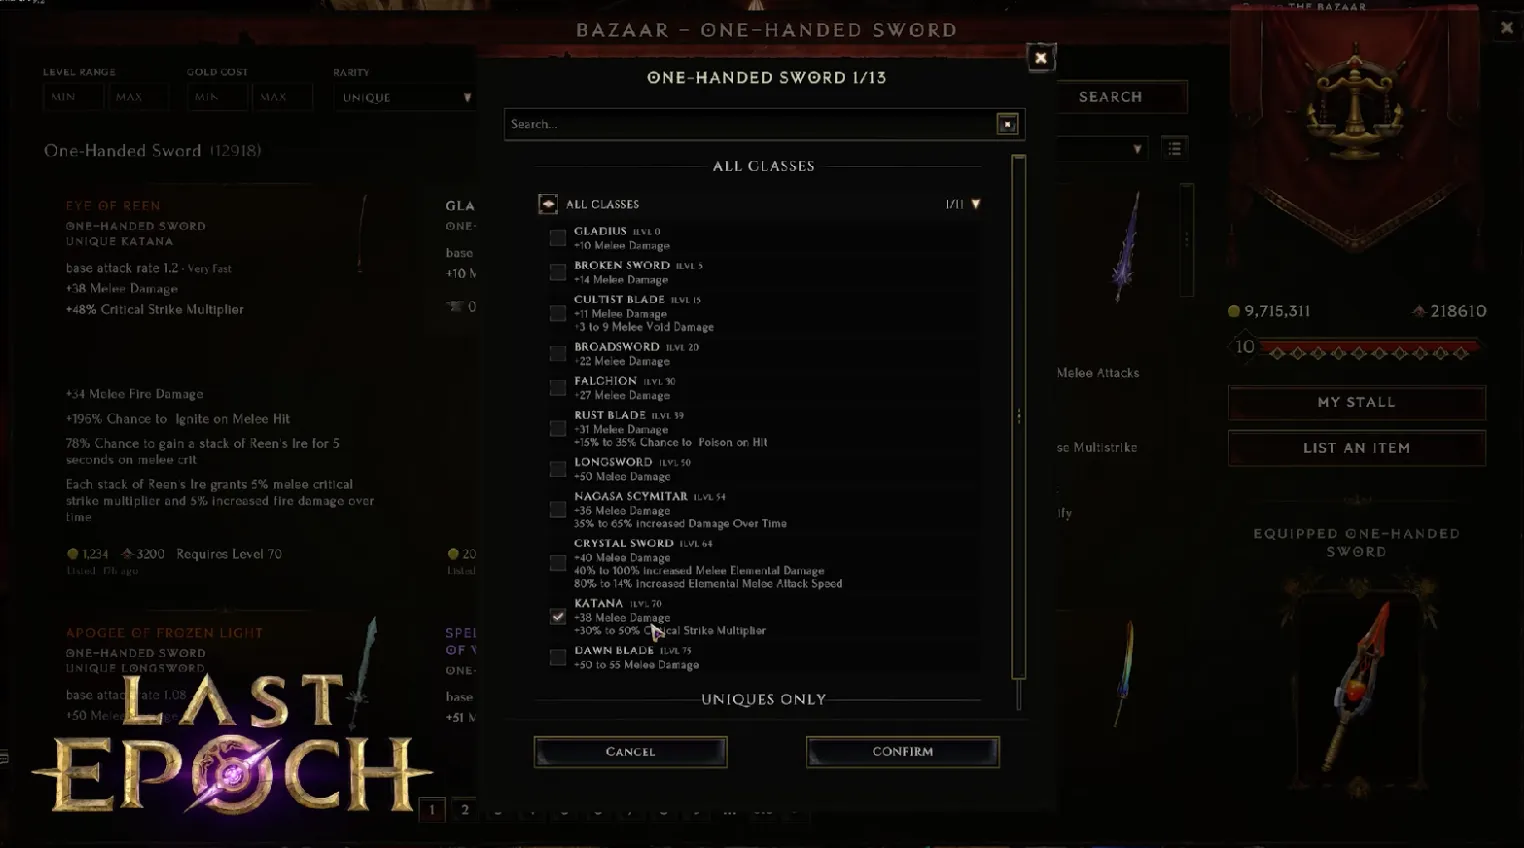
Task: Collapse the All Classes group icon
Action: click(548, 204)
